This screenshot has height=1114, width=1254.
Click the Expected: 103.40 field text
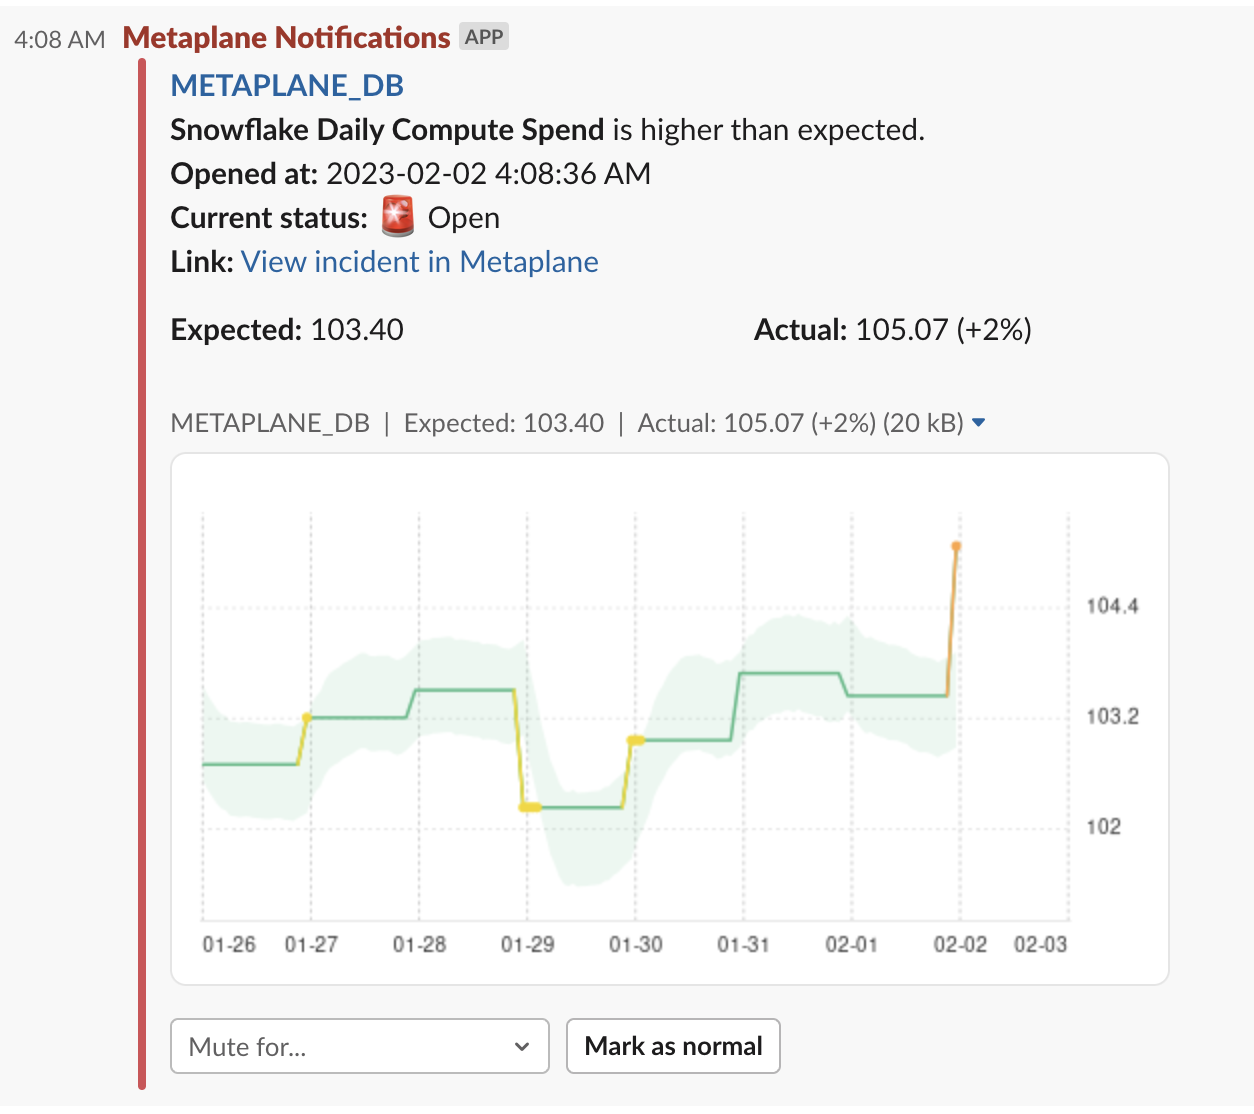287,330
